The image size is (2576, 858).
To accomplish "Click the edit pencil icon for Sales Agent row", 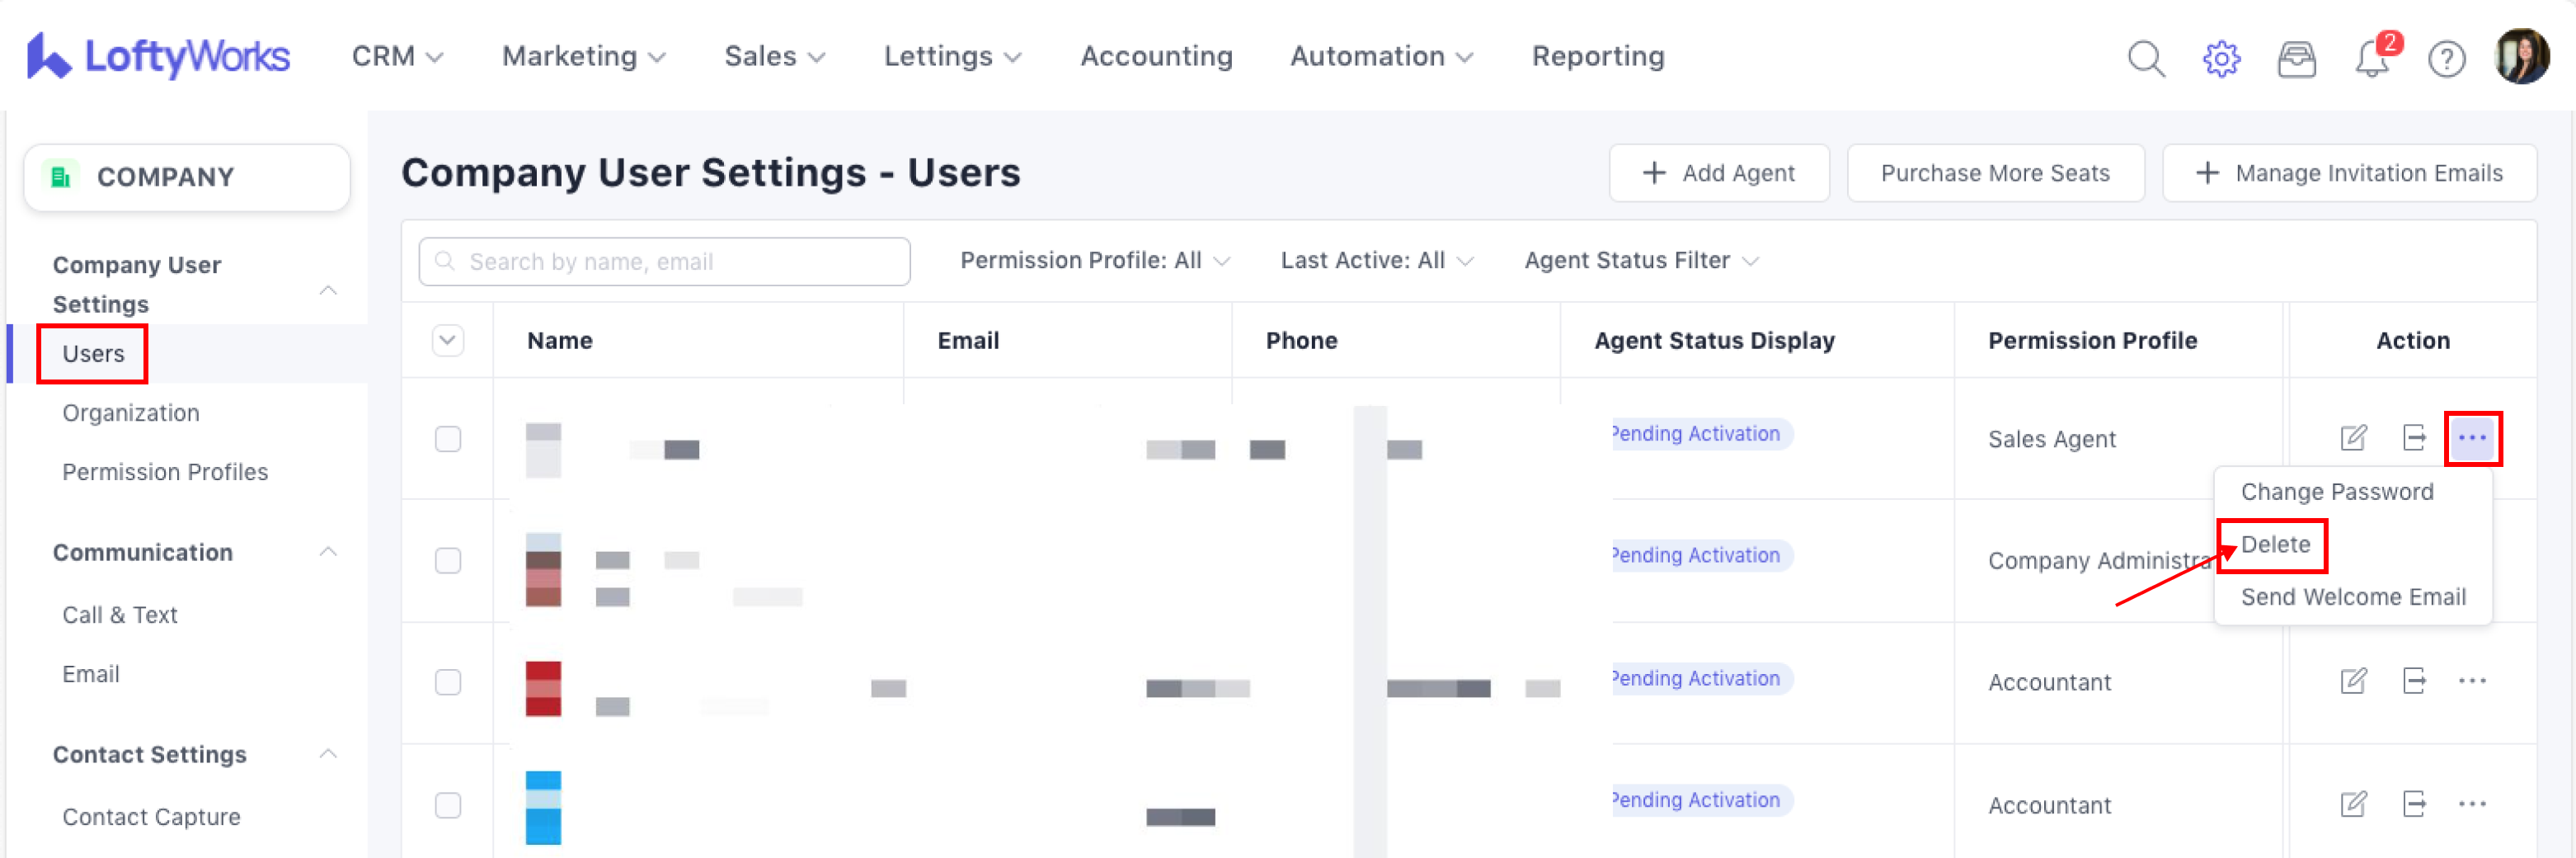I will click(x=2353, y=438).
